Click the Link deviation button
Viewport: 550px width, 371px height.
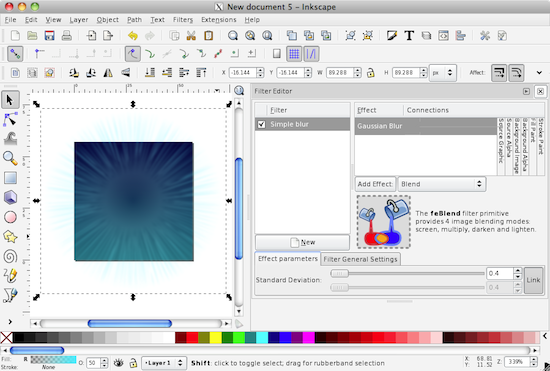(533, 280)
